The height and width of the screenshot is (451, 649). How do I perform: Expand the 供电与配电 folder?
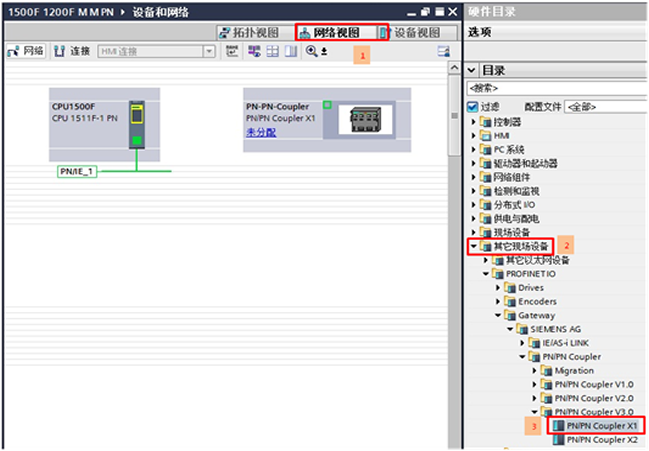(474, 218)
